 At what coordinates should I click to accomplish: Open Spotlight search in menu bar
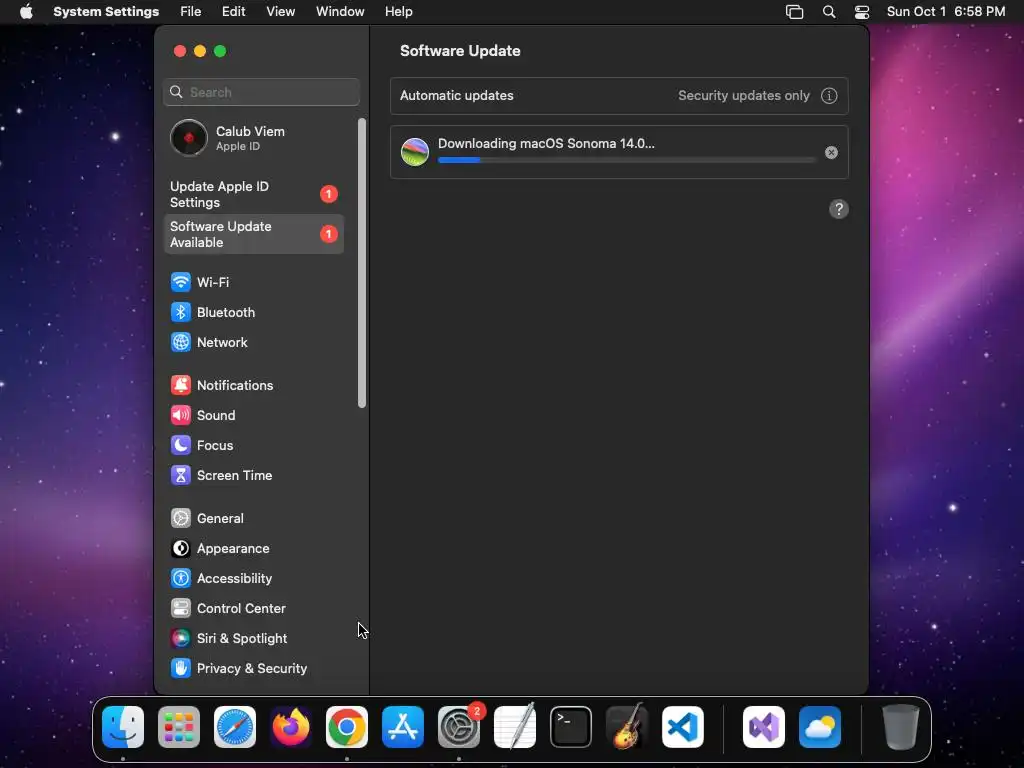pyautogui.click(x=829, y=12)
